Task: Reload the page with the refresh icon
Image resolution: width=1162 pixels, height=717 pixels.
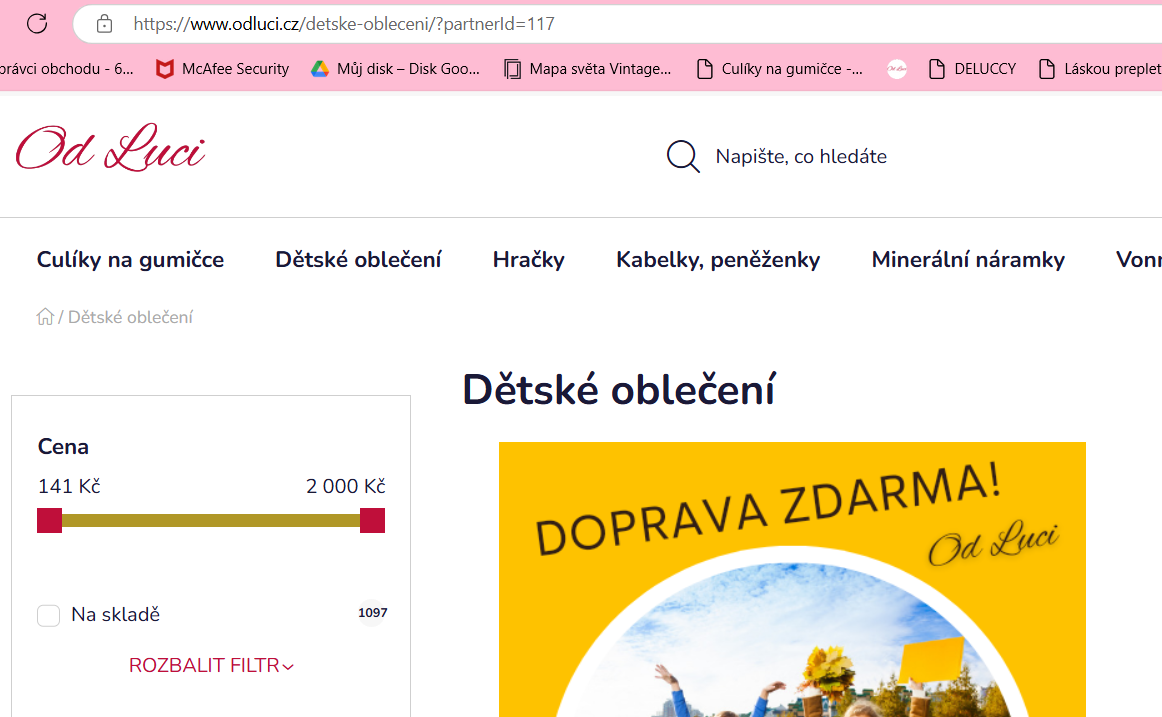Action: click(x=37, y=24)
